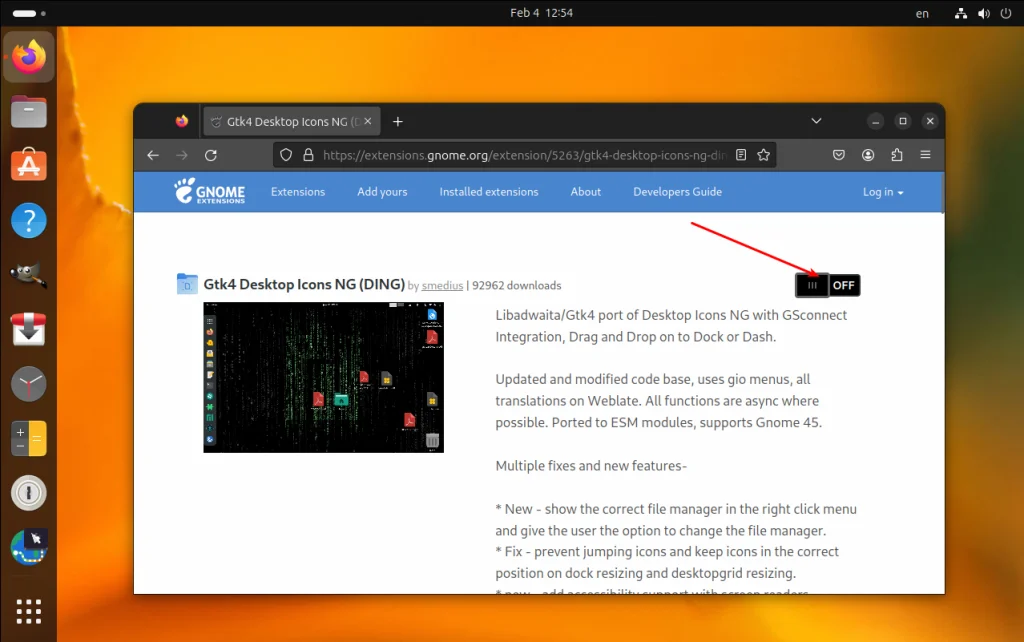The height and width of the screenshot is (642, 1024).
Task: Open the Pocket save button
Action: coord(839,155)
